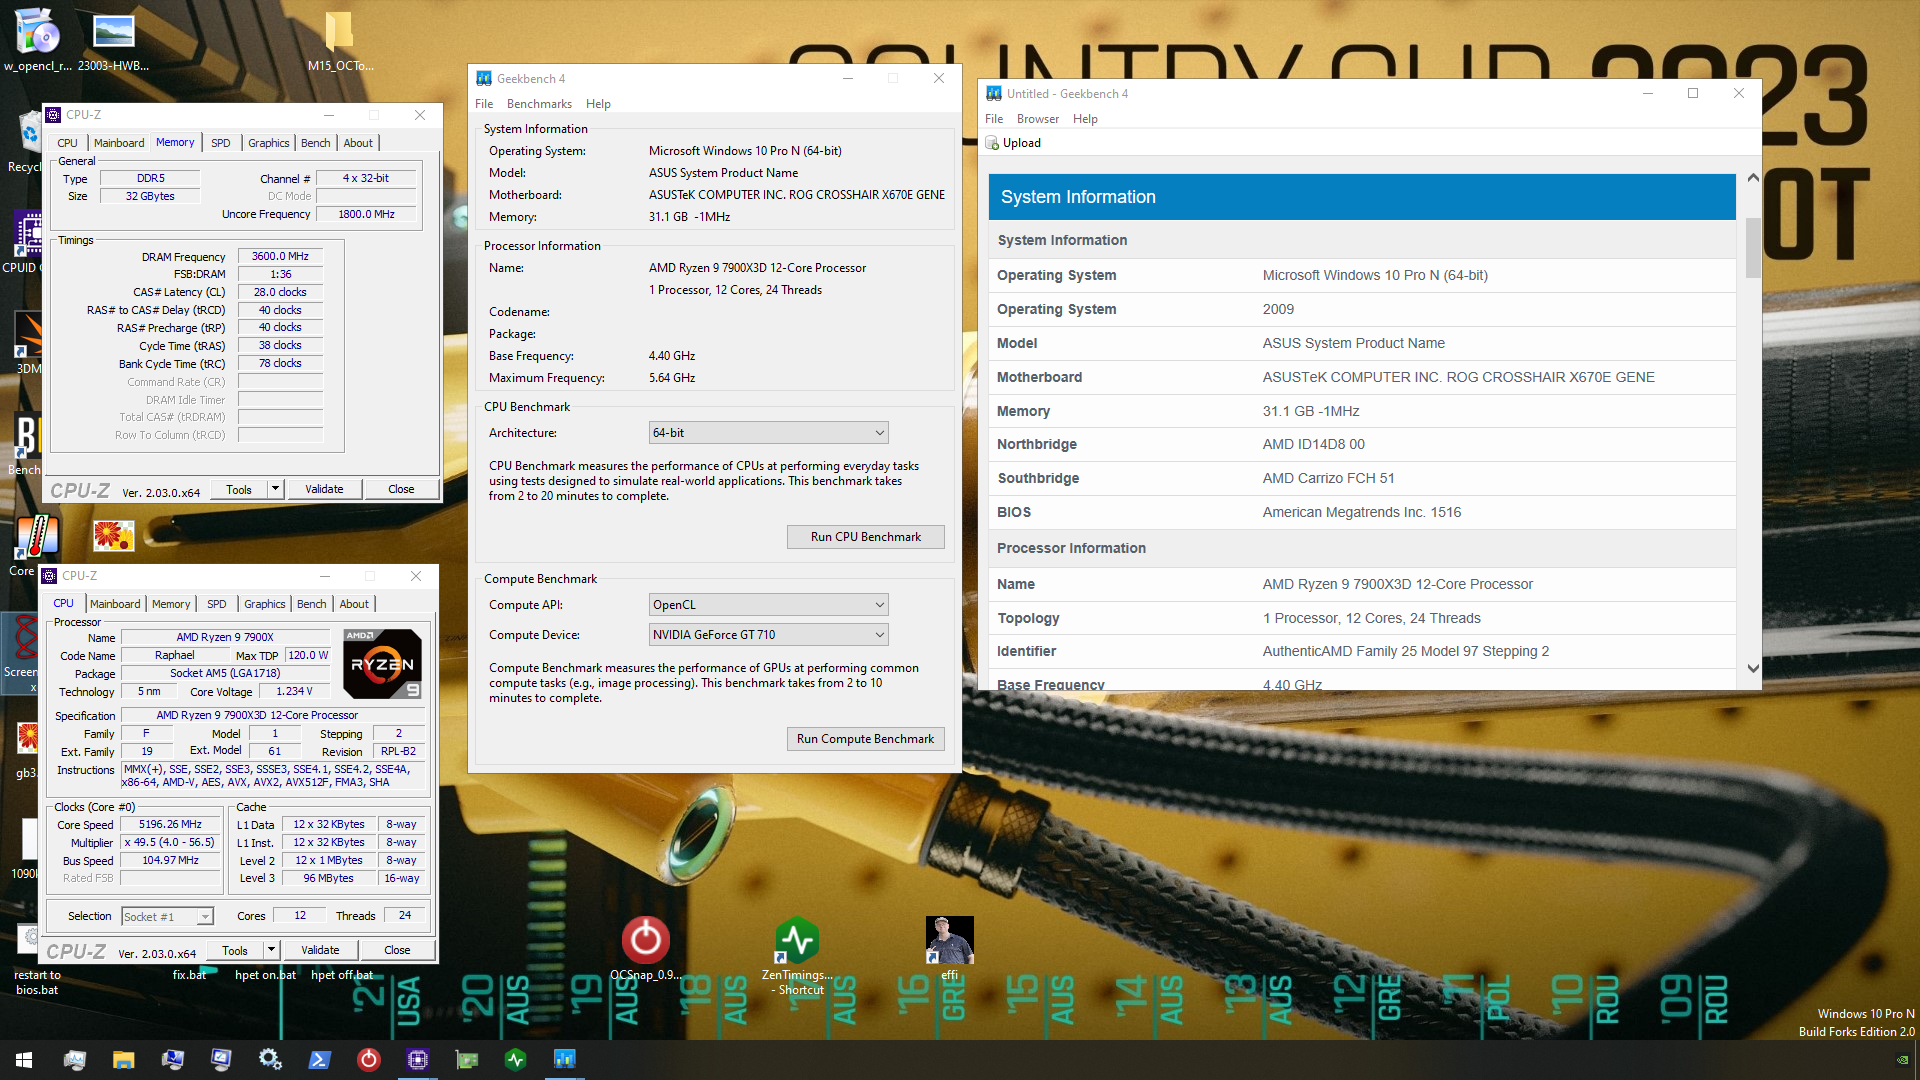
Task: Launch the Core Temp thermometer shortcut
Action: [x=36, y=537]
